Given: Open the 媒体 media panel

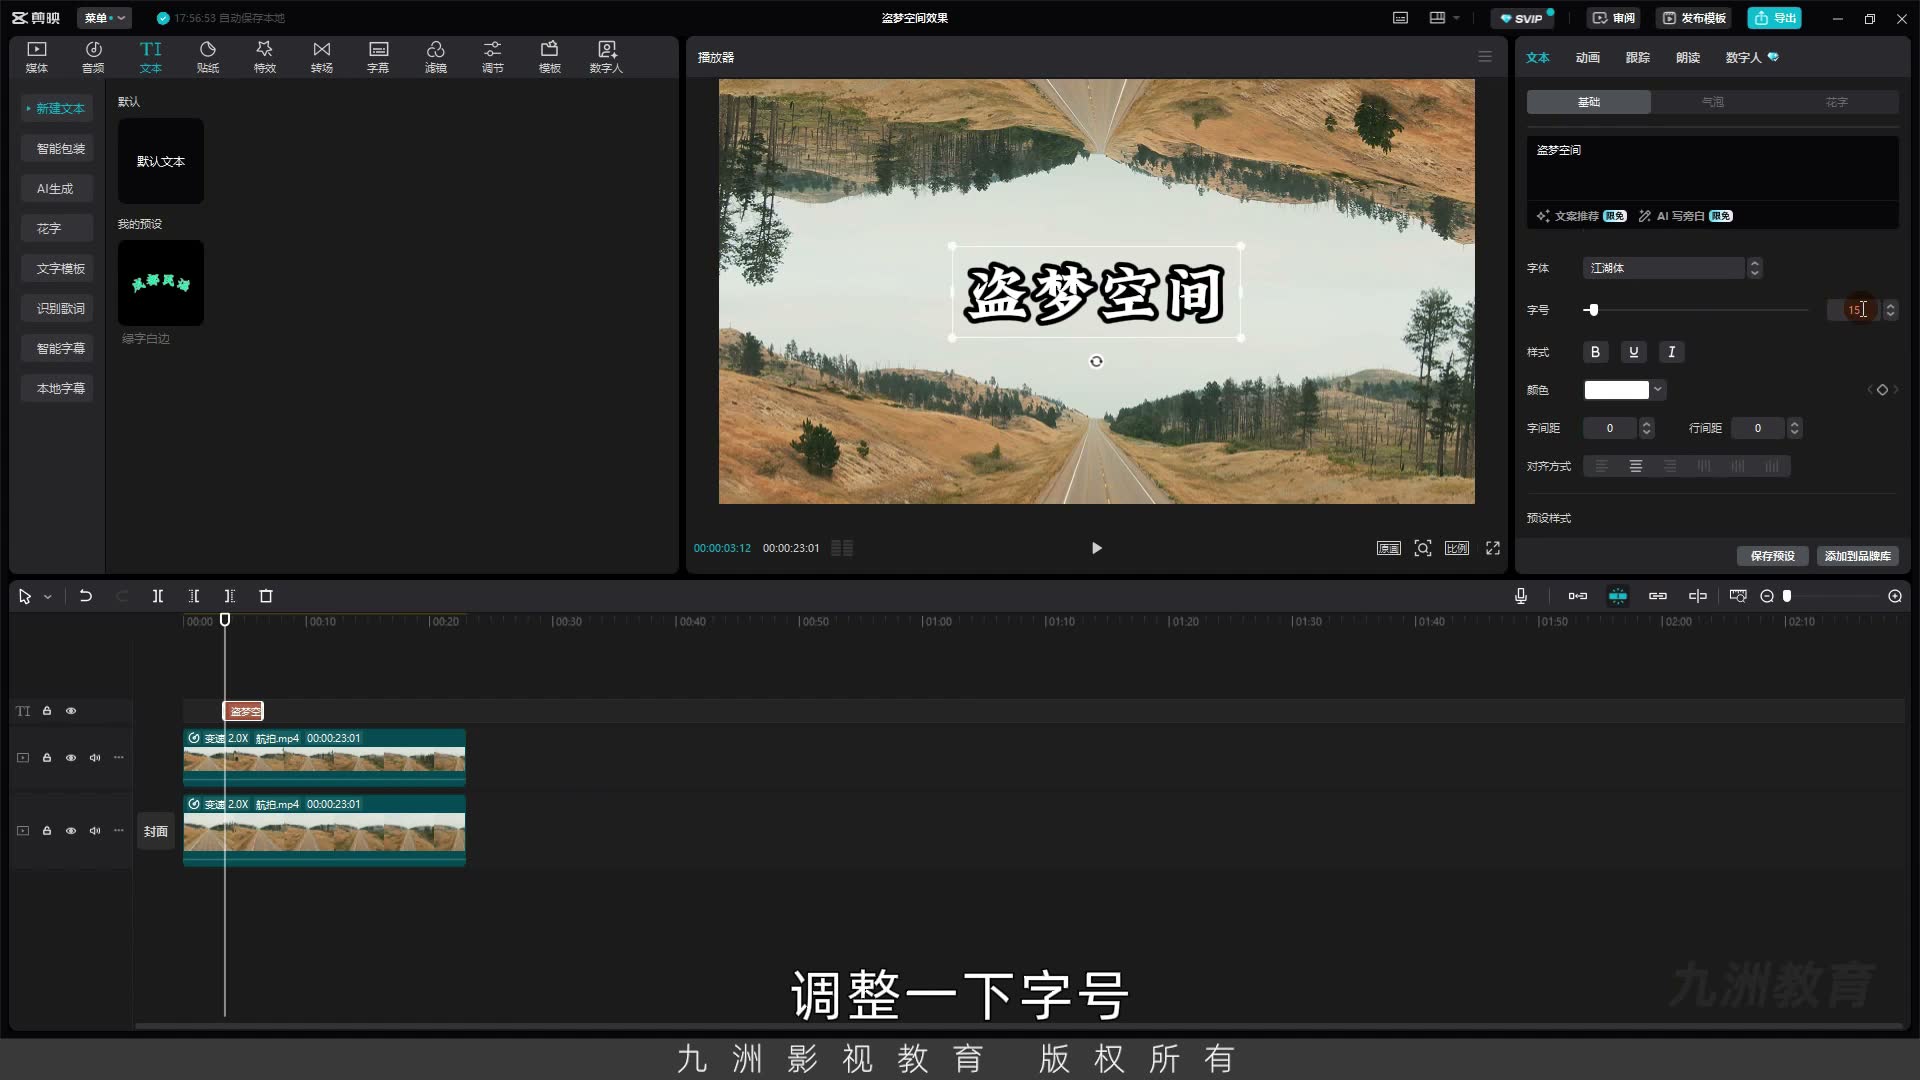Looking at the screenshot, I should pos(37,57).
